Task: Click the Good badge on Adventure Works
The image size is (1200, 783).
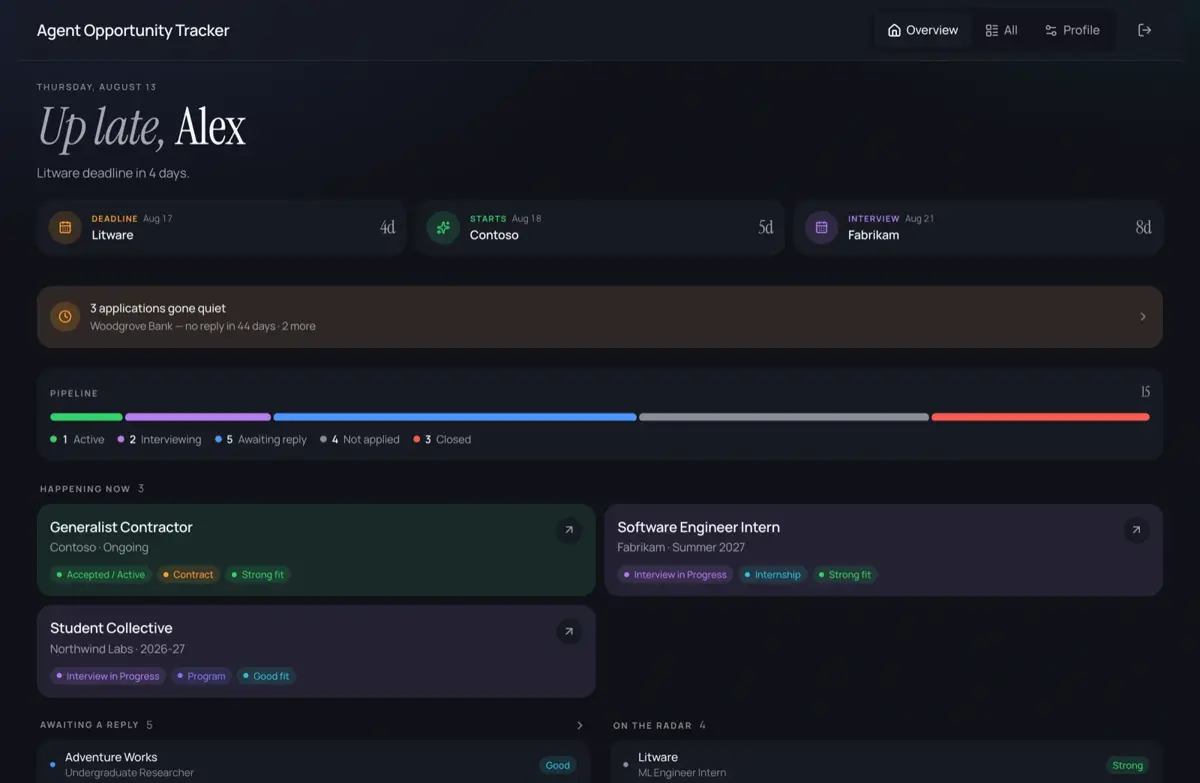Action: pyautogui.click(x=557, y=765)
